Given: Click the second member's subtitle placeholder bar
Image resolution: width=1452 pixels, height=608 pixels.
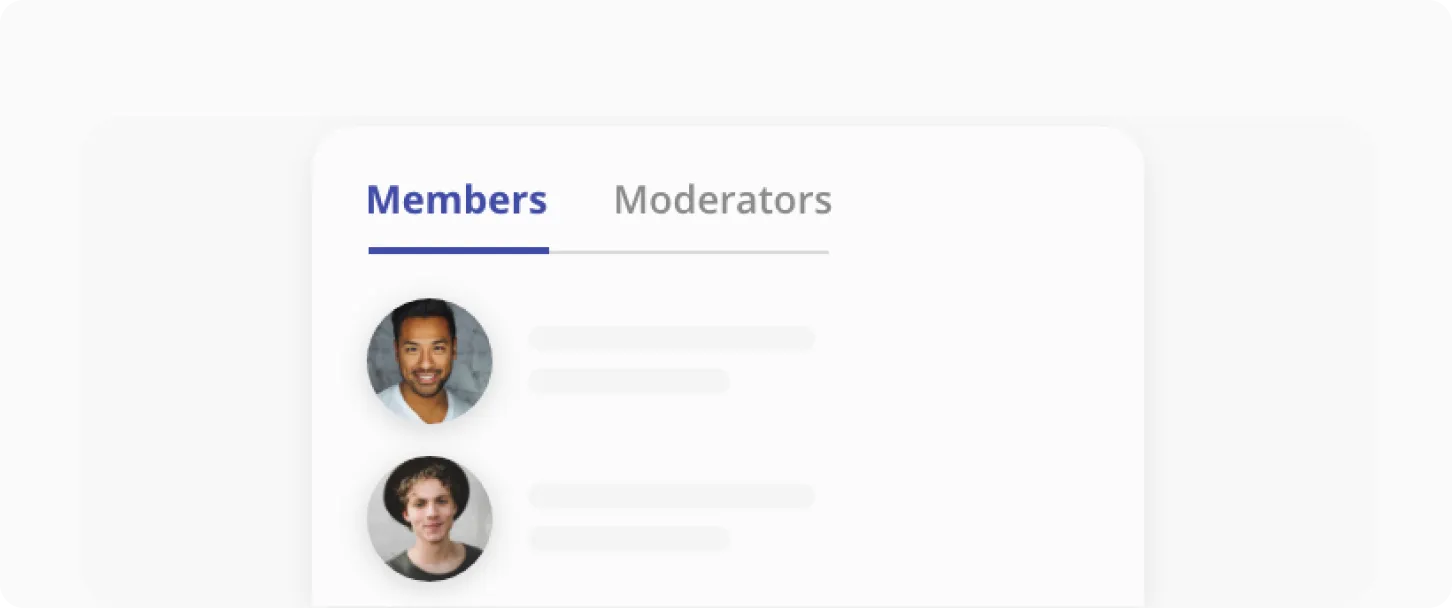Looking at the screenshot, I should [630, 539].
